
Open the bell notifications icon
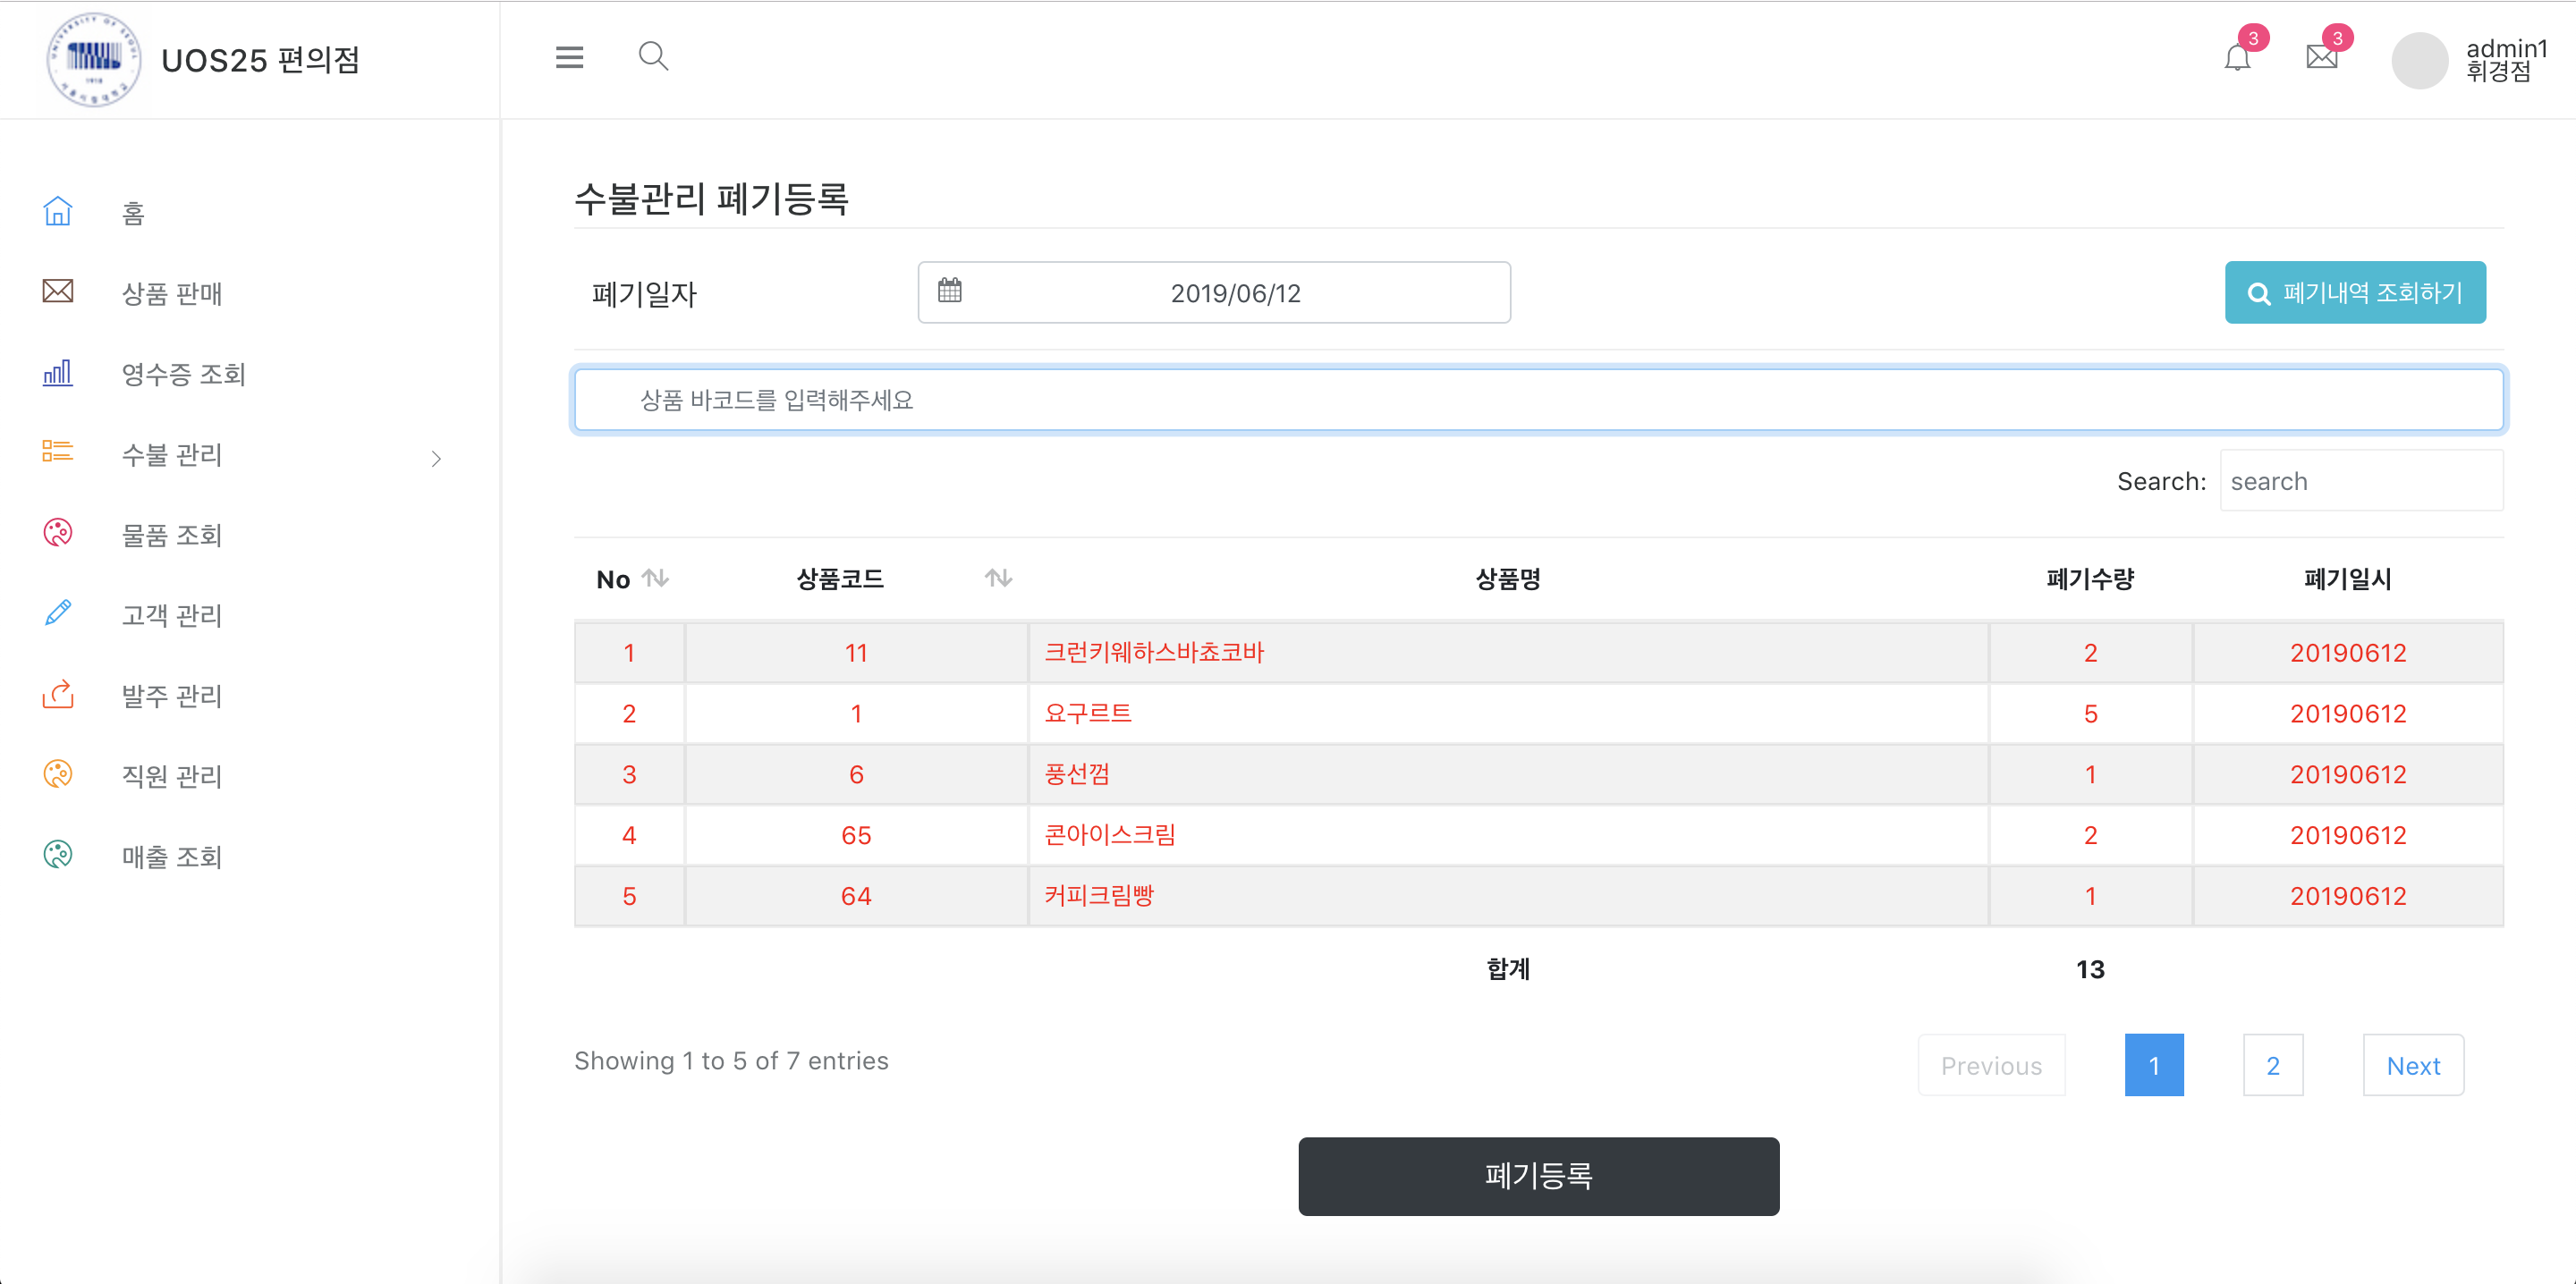click(2237, 58)
